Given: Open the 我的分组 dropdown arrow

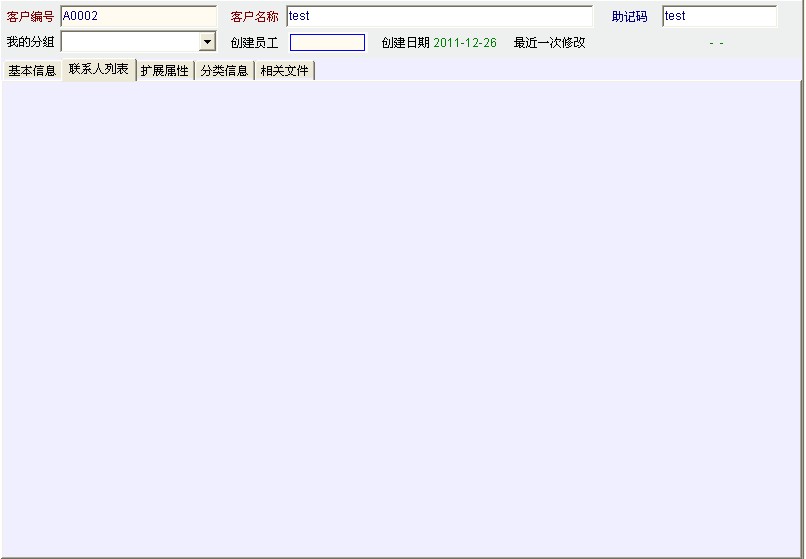Looking at the screenshot, I should pyautogui.click(x=207, y=42).
